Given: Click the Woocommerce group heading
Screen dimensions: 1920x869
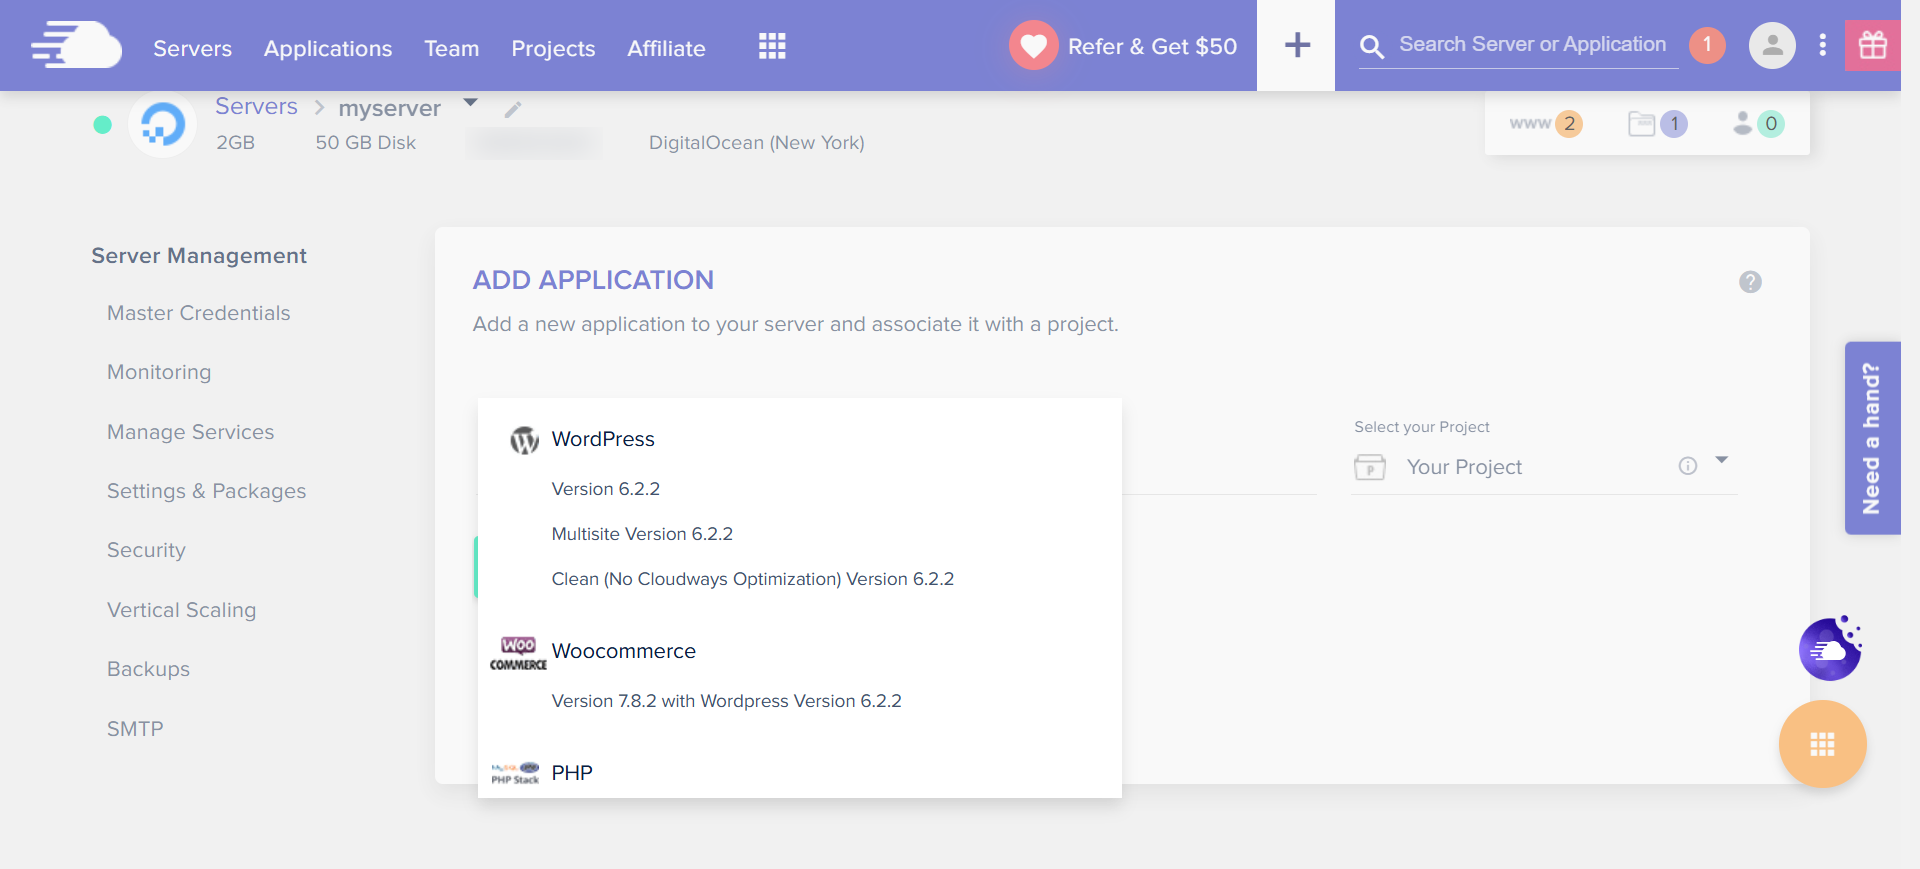Looking at the screenshot, I should [623, 651].
